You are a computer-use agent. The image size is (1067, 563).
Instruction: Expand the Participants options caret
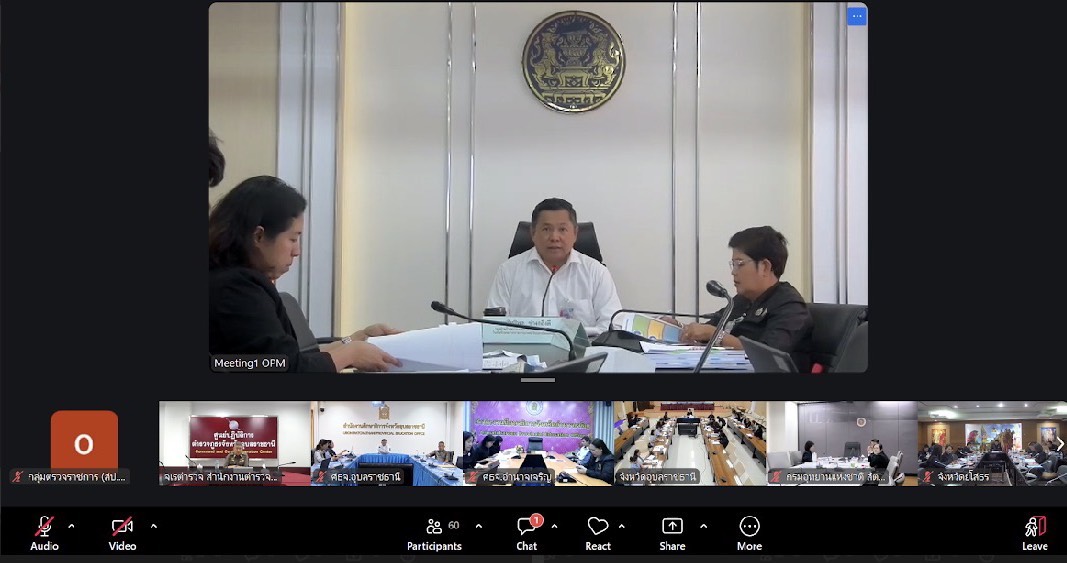(x=478, y=525)
